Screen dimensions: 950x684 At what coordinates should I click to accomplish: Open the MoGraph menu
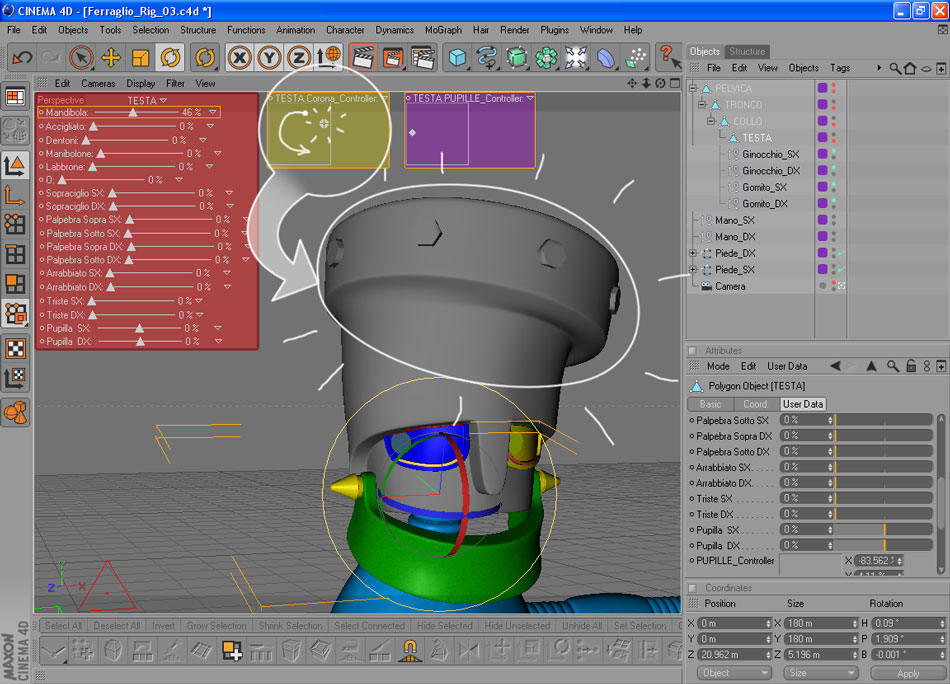[443, 30]
